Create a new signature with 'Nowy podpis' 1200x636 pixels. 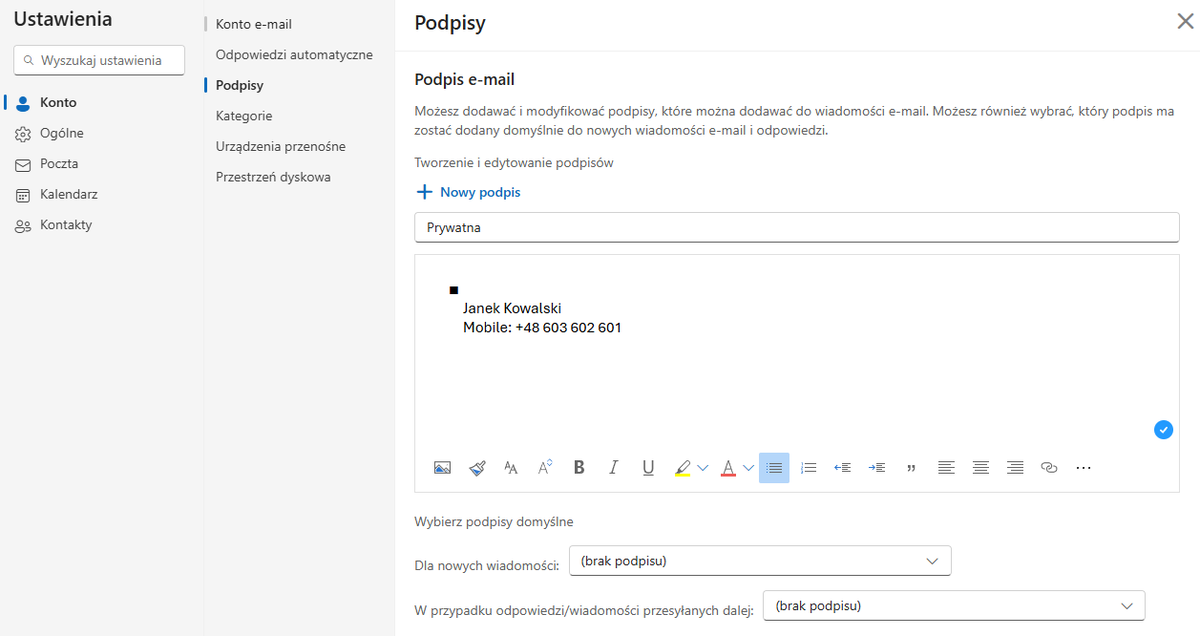tap(467, 192)
